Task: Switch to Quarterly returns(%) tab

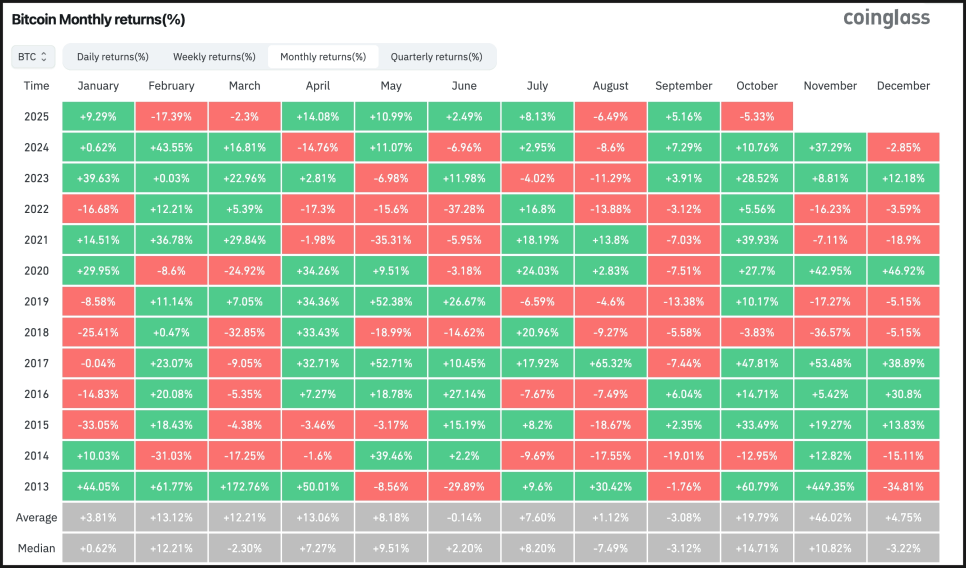Action: point(436,57)
